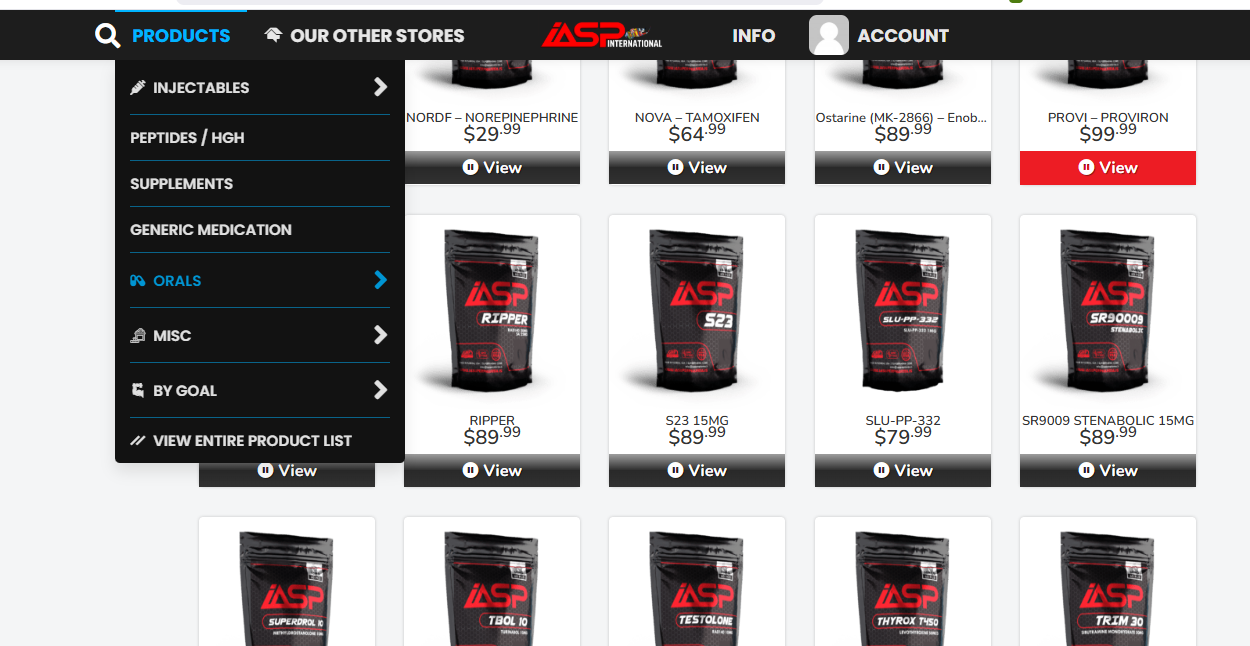
Task: Click the pills icon beside Orals
Action: pos(138,281)
